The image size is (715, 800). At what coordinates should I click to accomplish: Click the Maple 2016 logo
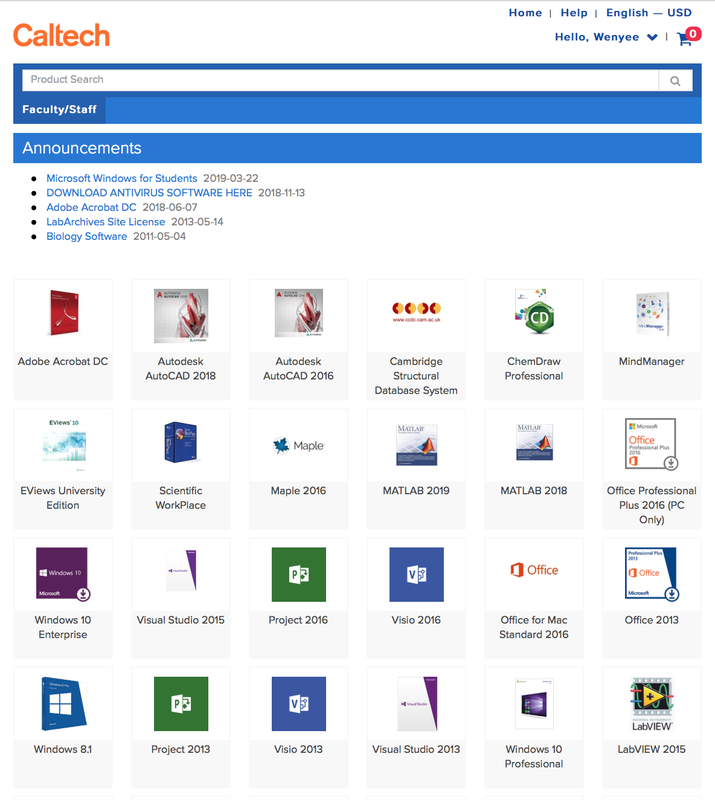(x=298, y=445)
